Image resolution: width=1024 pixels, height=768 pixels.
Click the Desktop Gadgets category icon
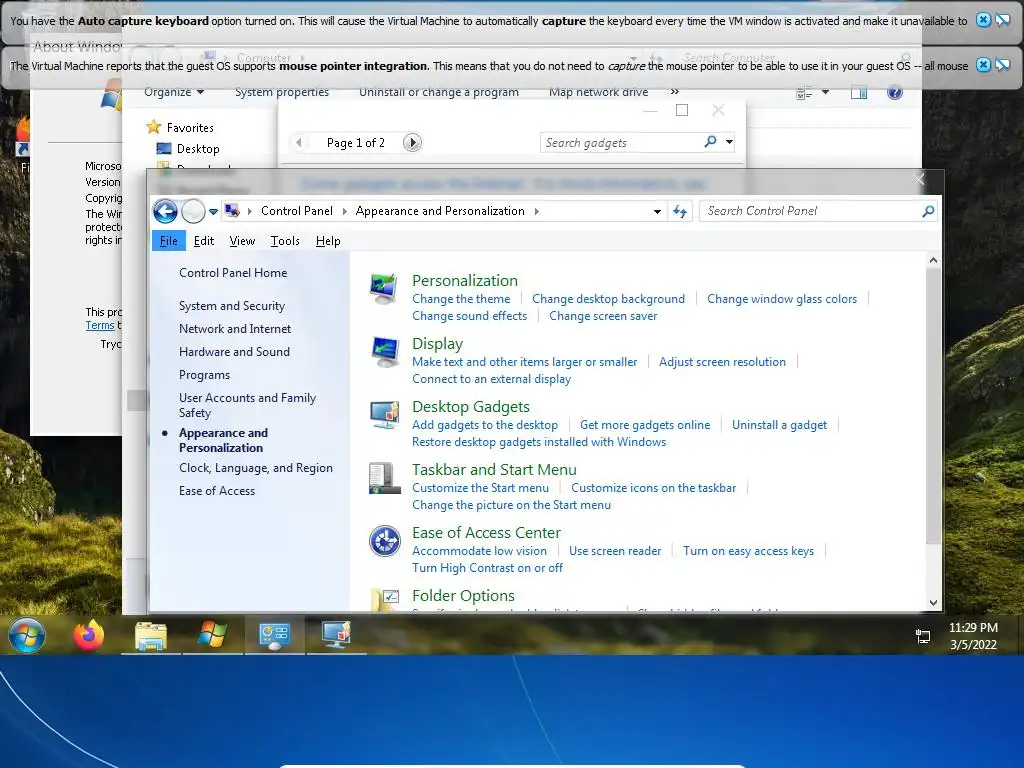click(x=384, y=415)
